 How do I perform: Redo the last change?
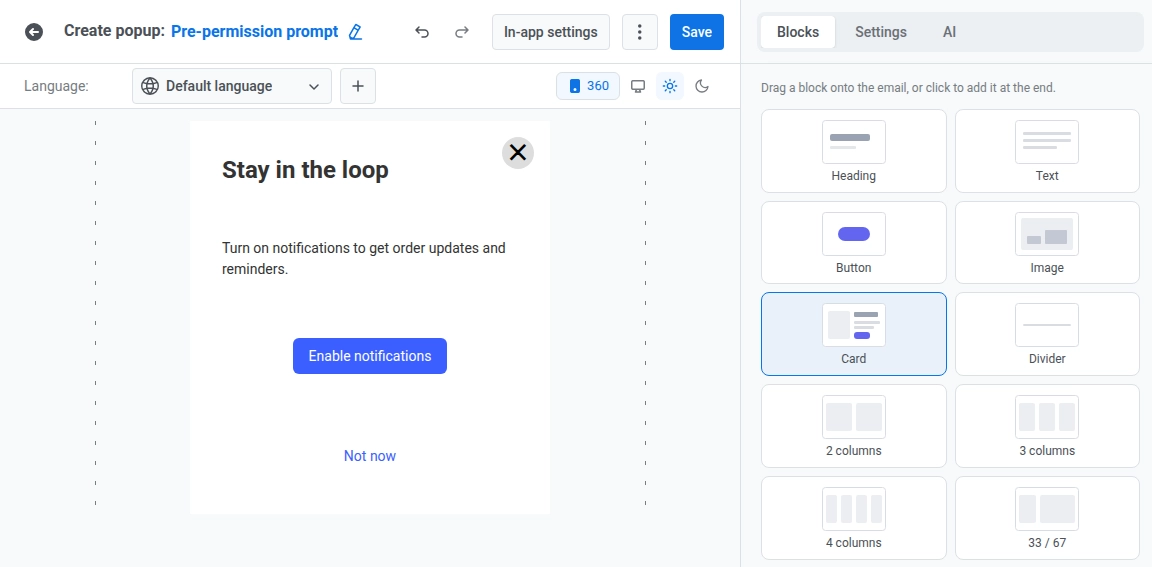pyautogui.click(x=461, y=32)
